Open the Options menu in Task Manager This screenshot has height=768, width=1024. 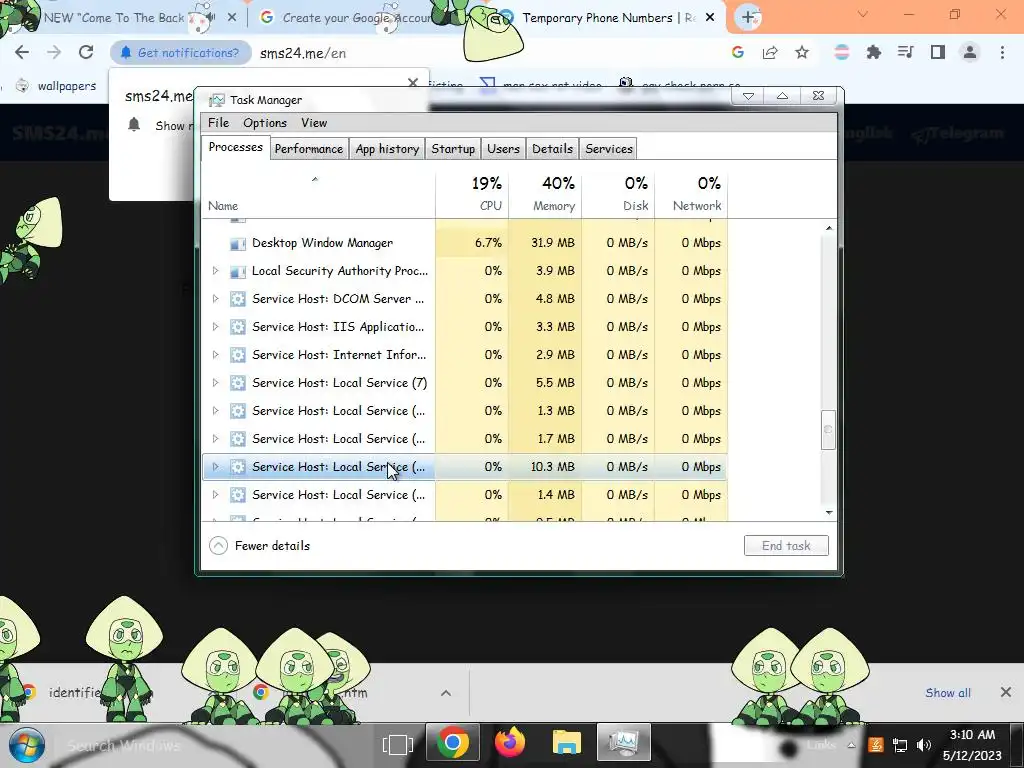click(x=264, y=123)
